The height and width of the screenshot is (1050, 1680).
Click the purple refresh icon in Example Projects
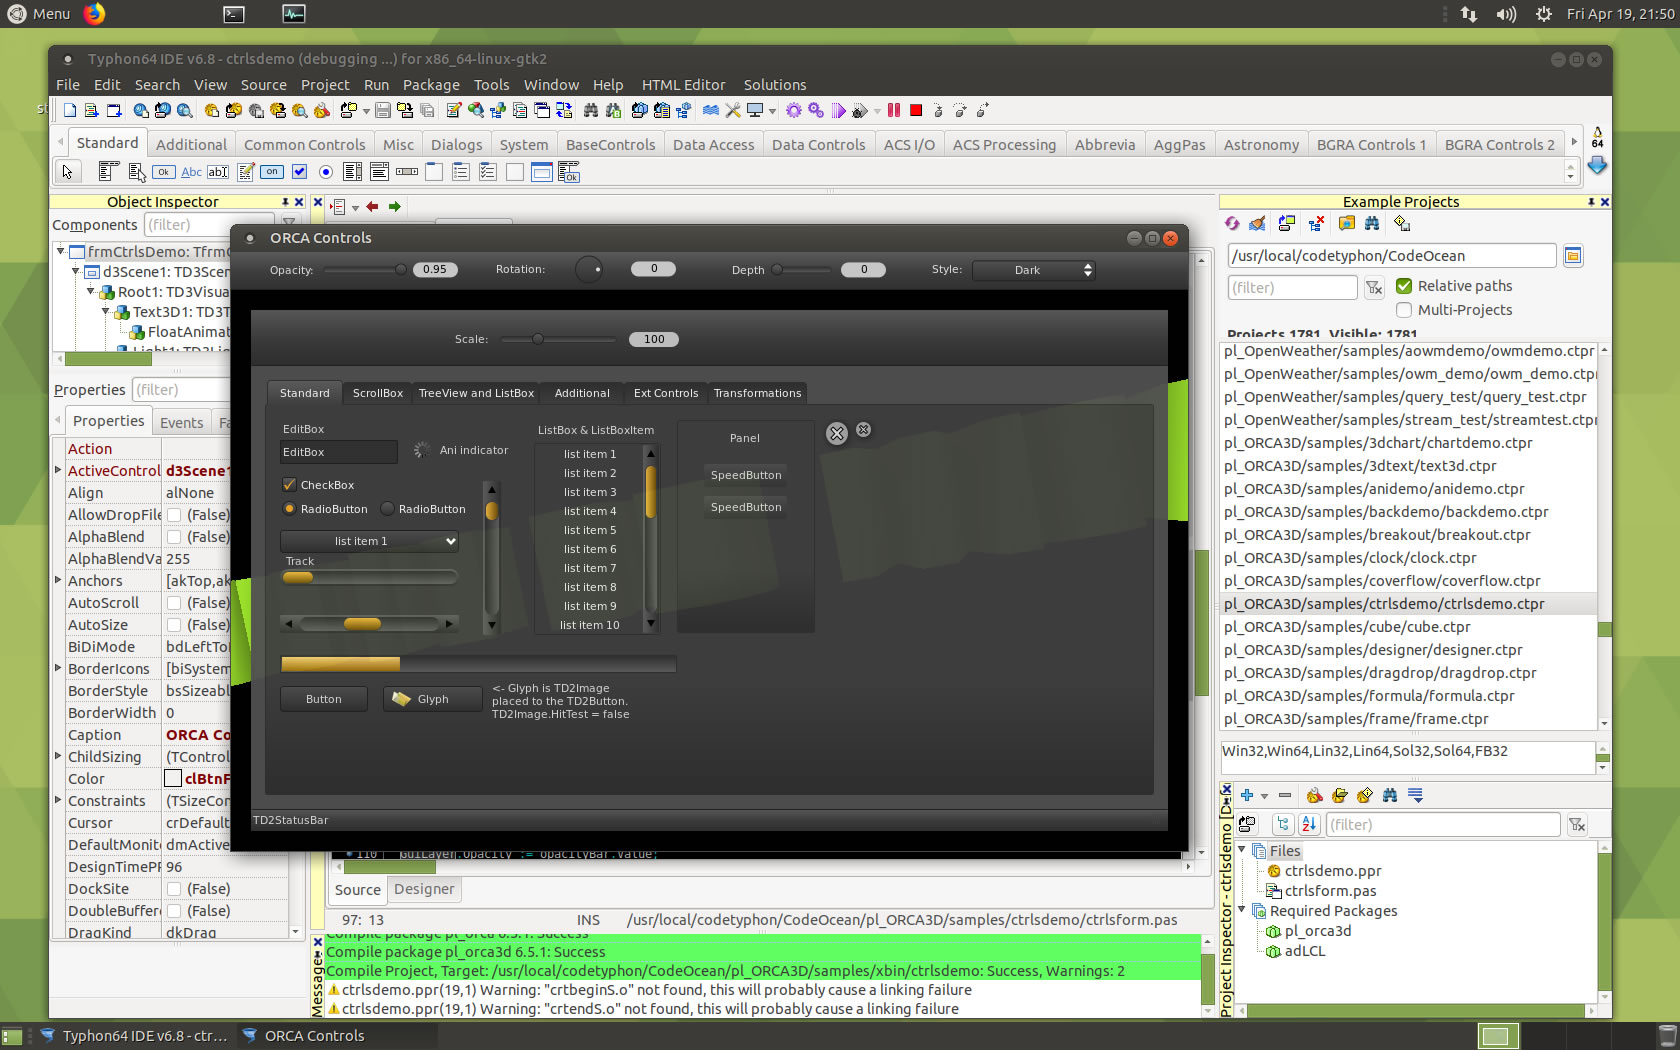(x=1232, y=223)
